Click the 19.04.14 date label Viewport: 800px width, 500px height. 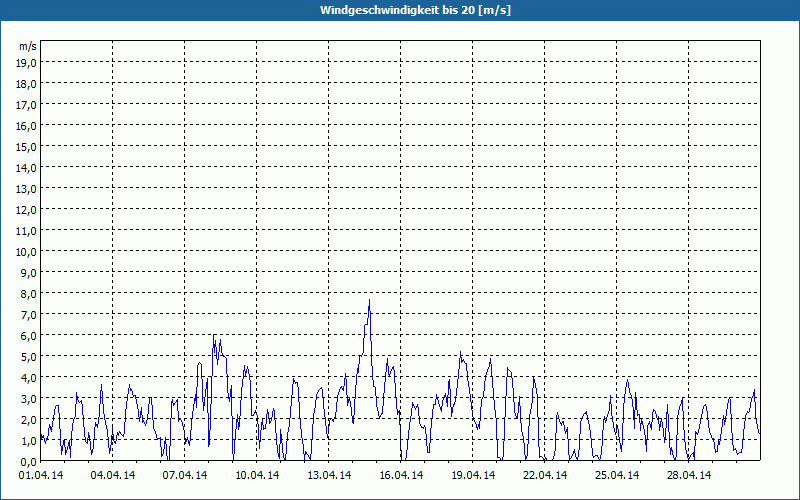click(473, 476)
